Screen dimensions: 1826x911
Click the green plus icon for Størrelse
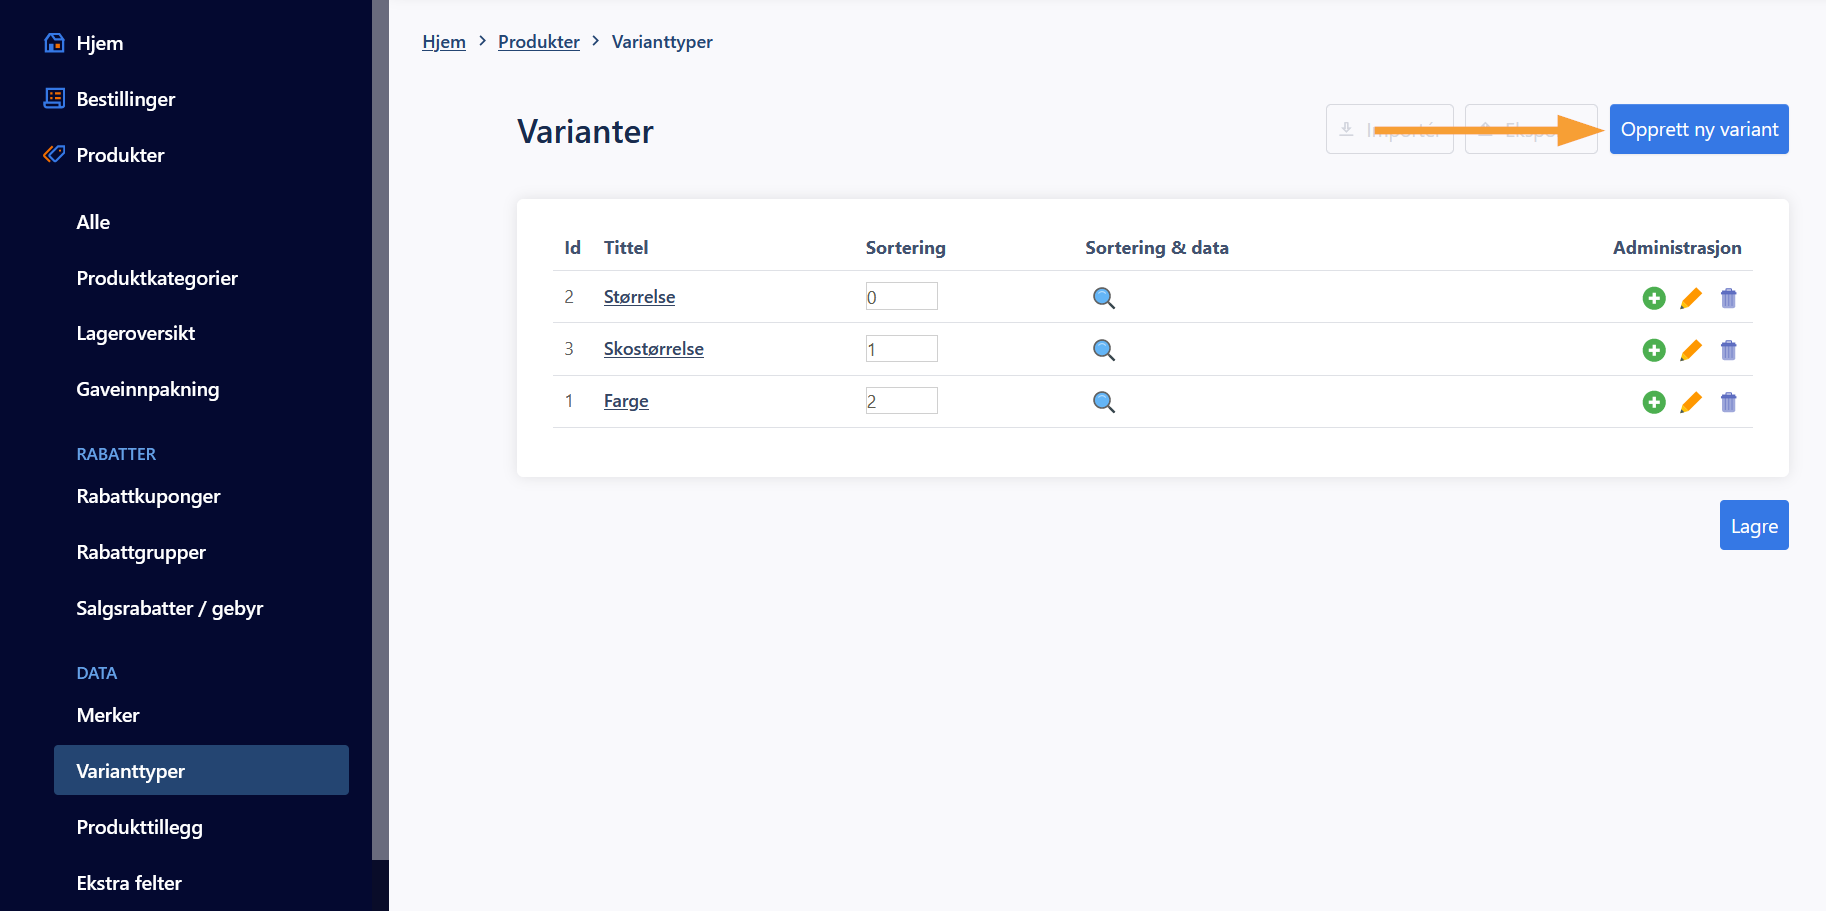click(1654, 298)
